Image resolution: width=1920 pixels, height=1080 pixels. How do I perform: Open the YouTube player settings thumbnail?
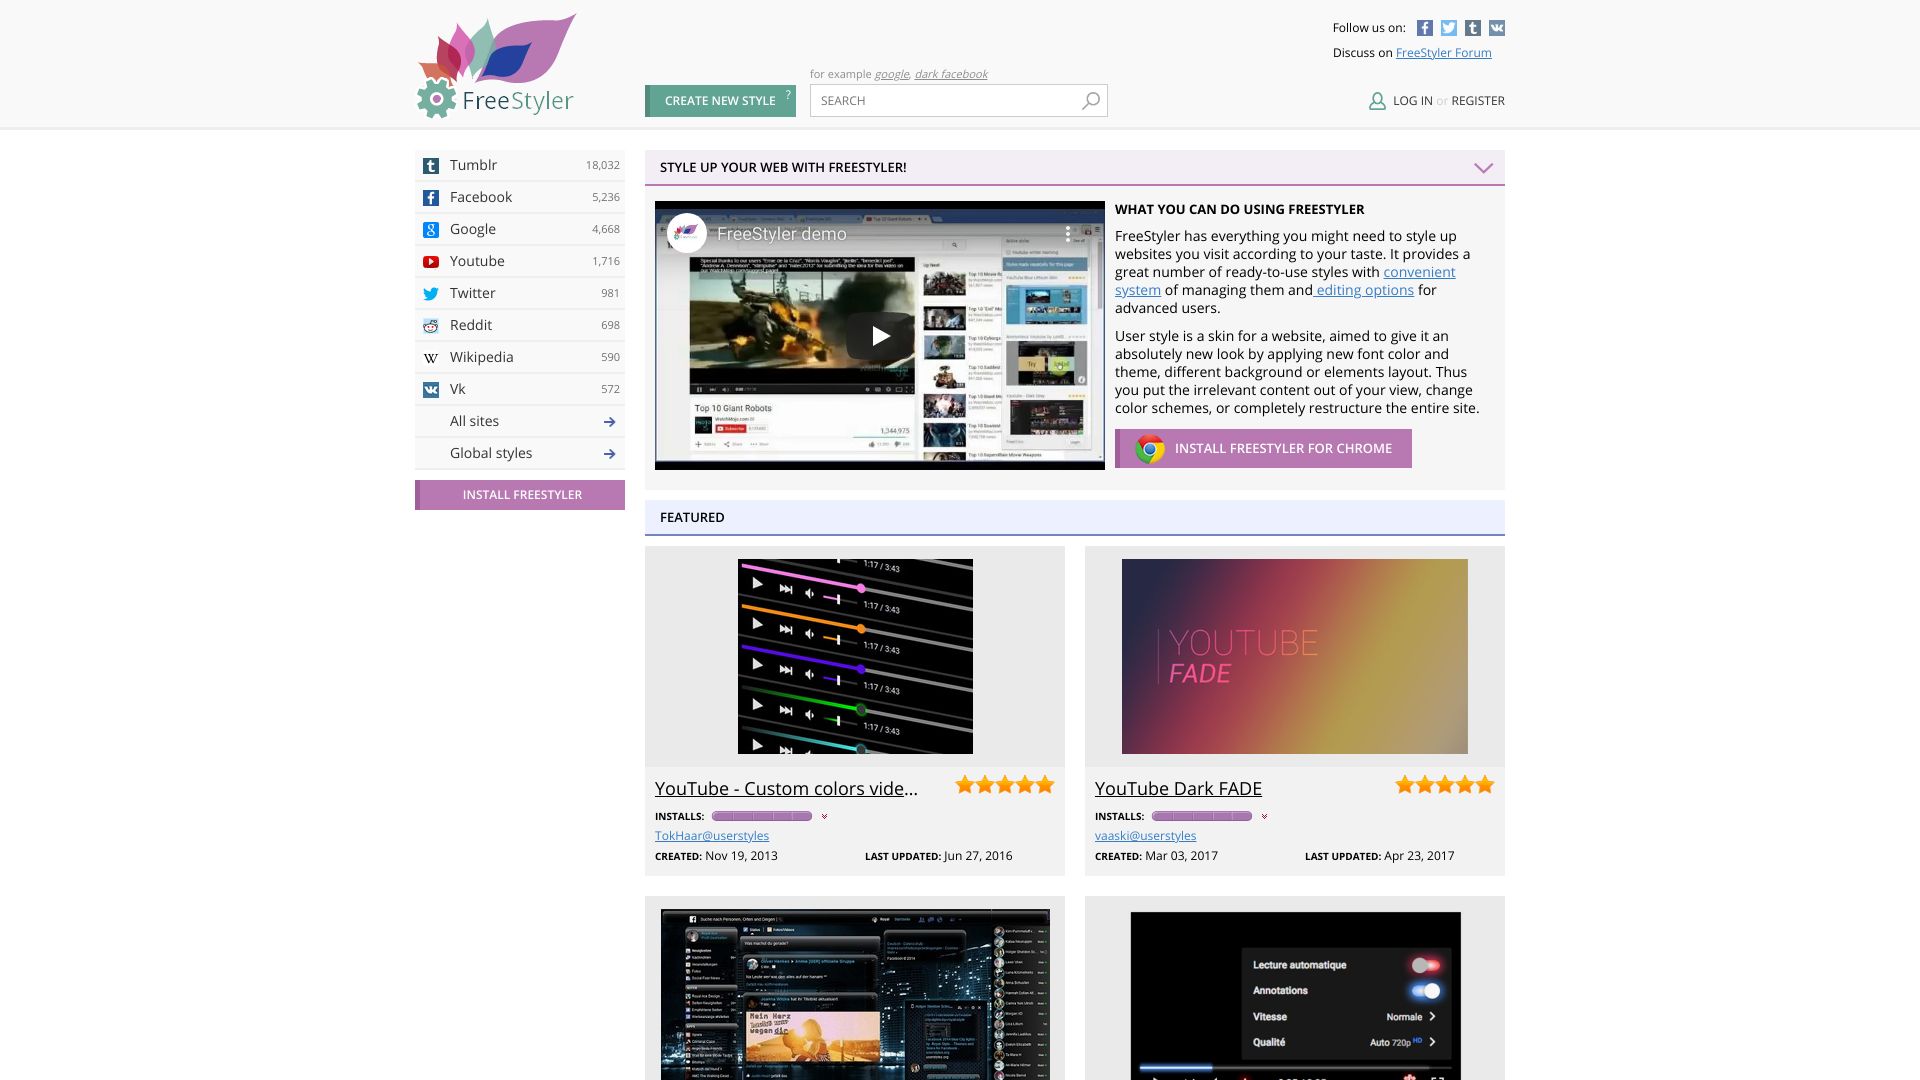[x=1295, y=996]
